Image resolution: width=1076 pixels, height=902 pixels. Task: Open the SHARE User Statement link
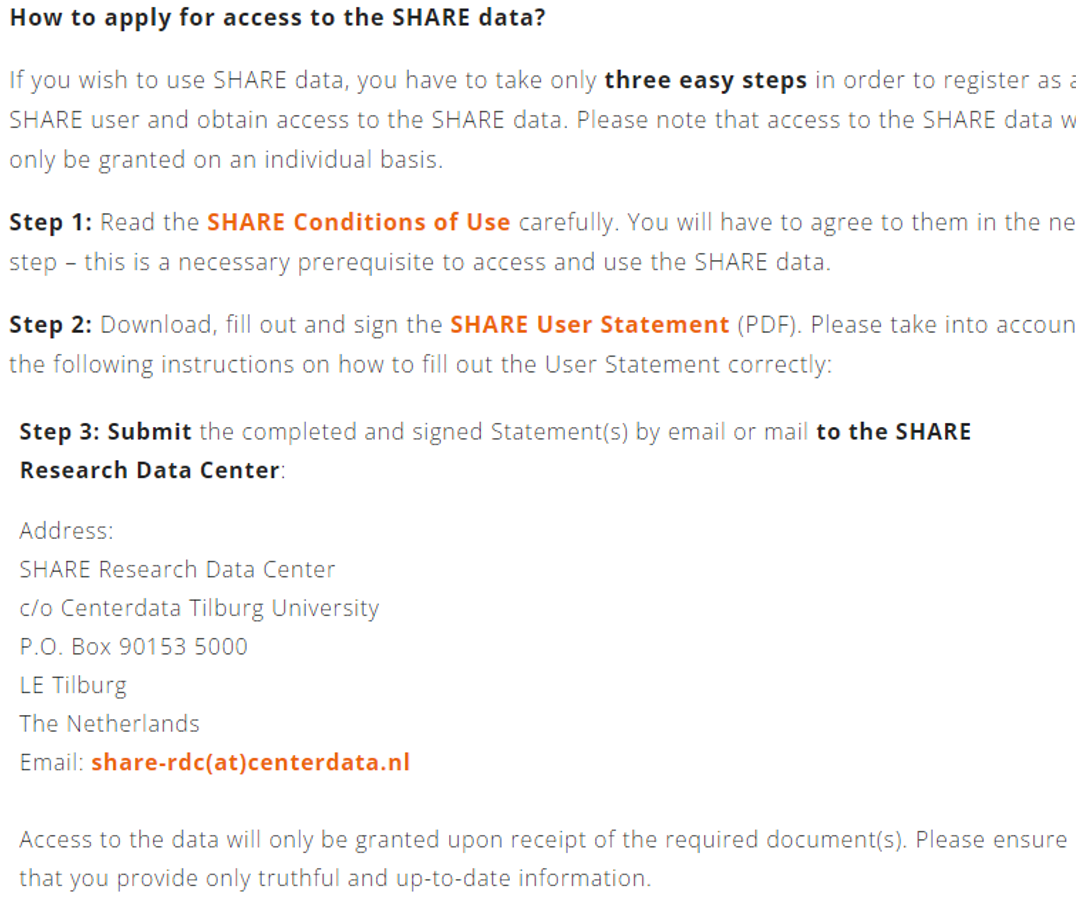click(589, 325)
